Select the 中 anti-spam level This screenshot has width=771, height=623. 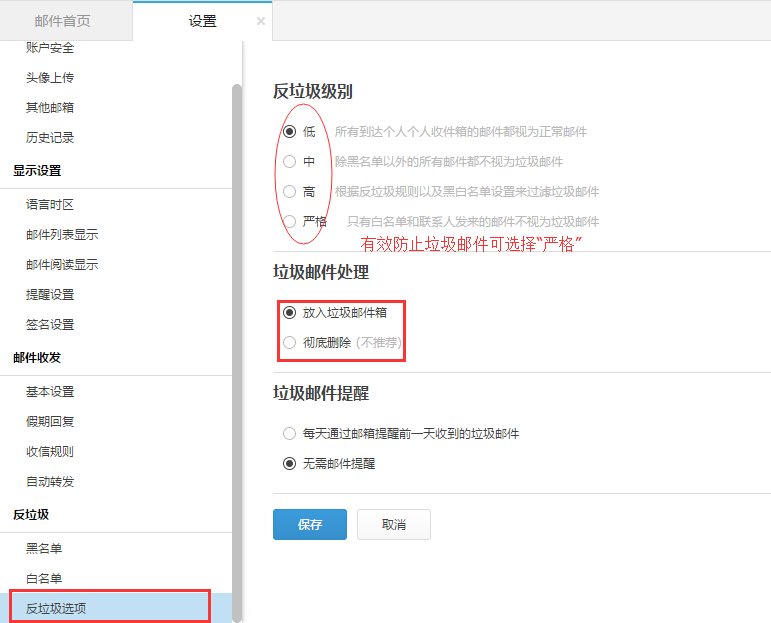290,161
